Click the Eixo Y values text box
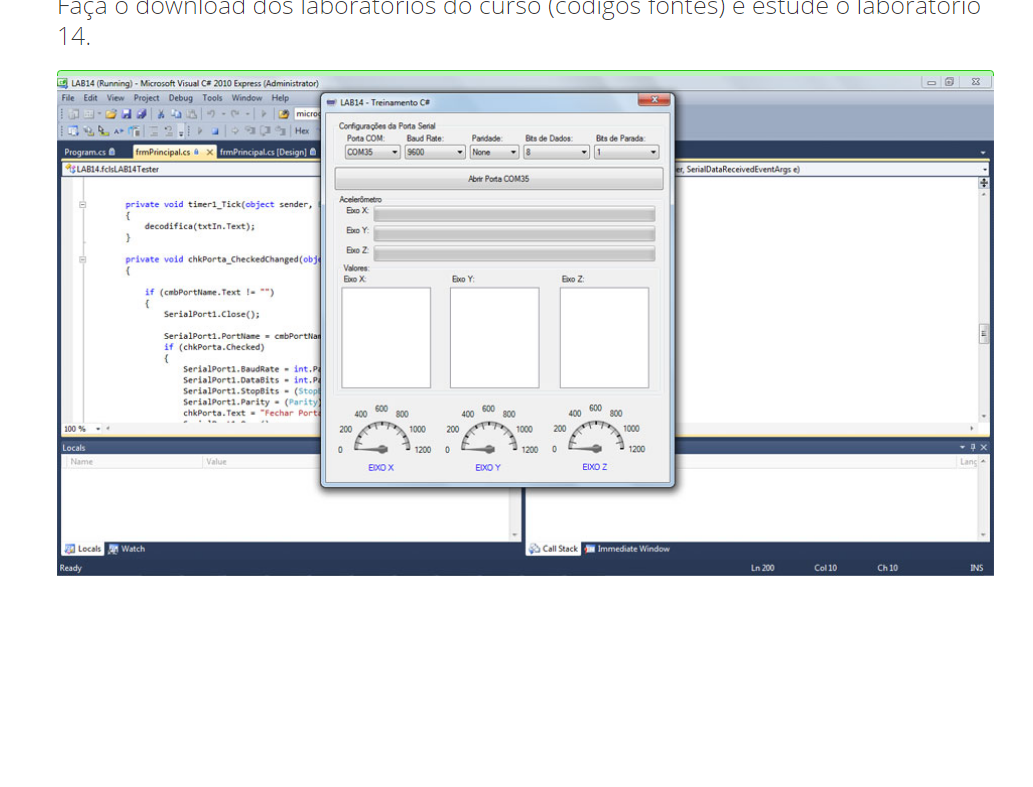 (494, 338)
